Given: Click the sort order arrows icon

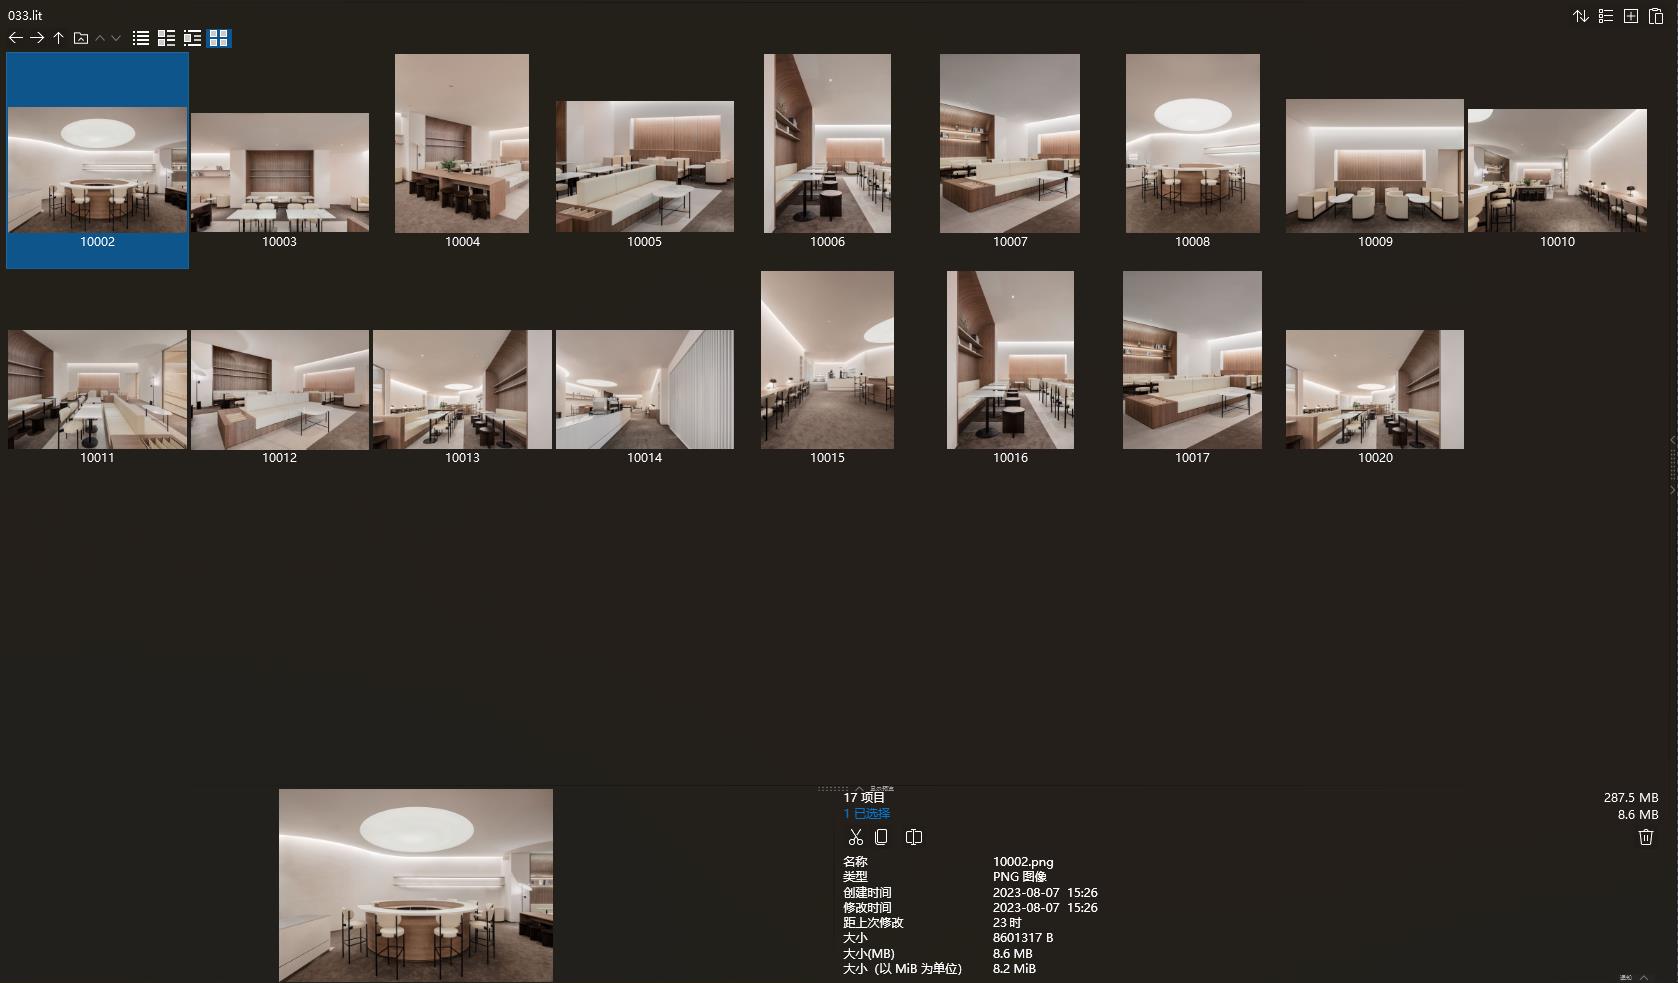Looking at the screenshot, I should click(1581, 16).
